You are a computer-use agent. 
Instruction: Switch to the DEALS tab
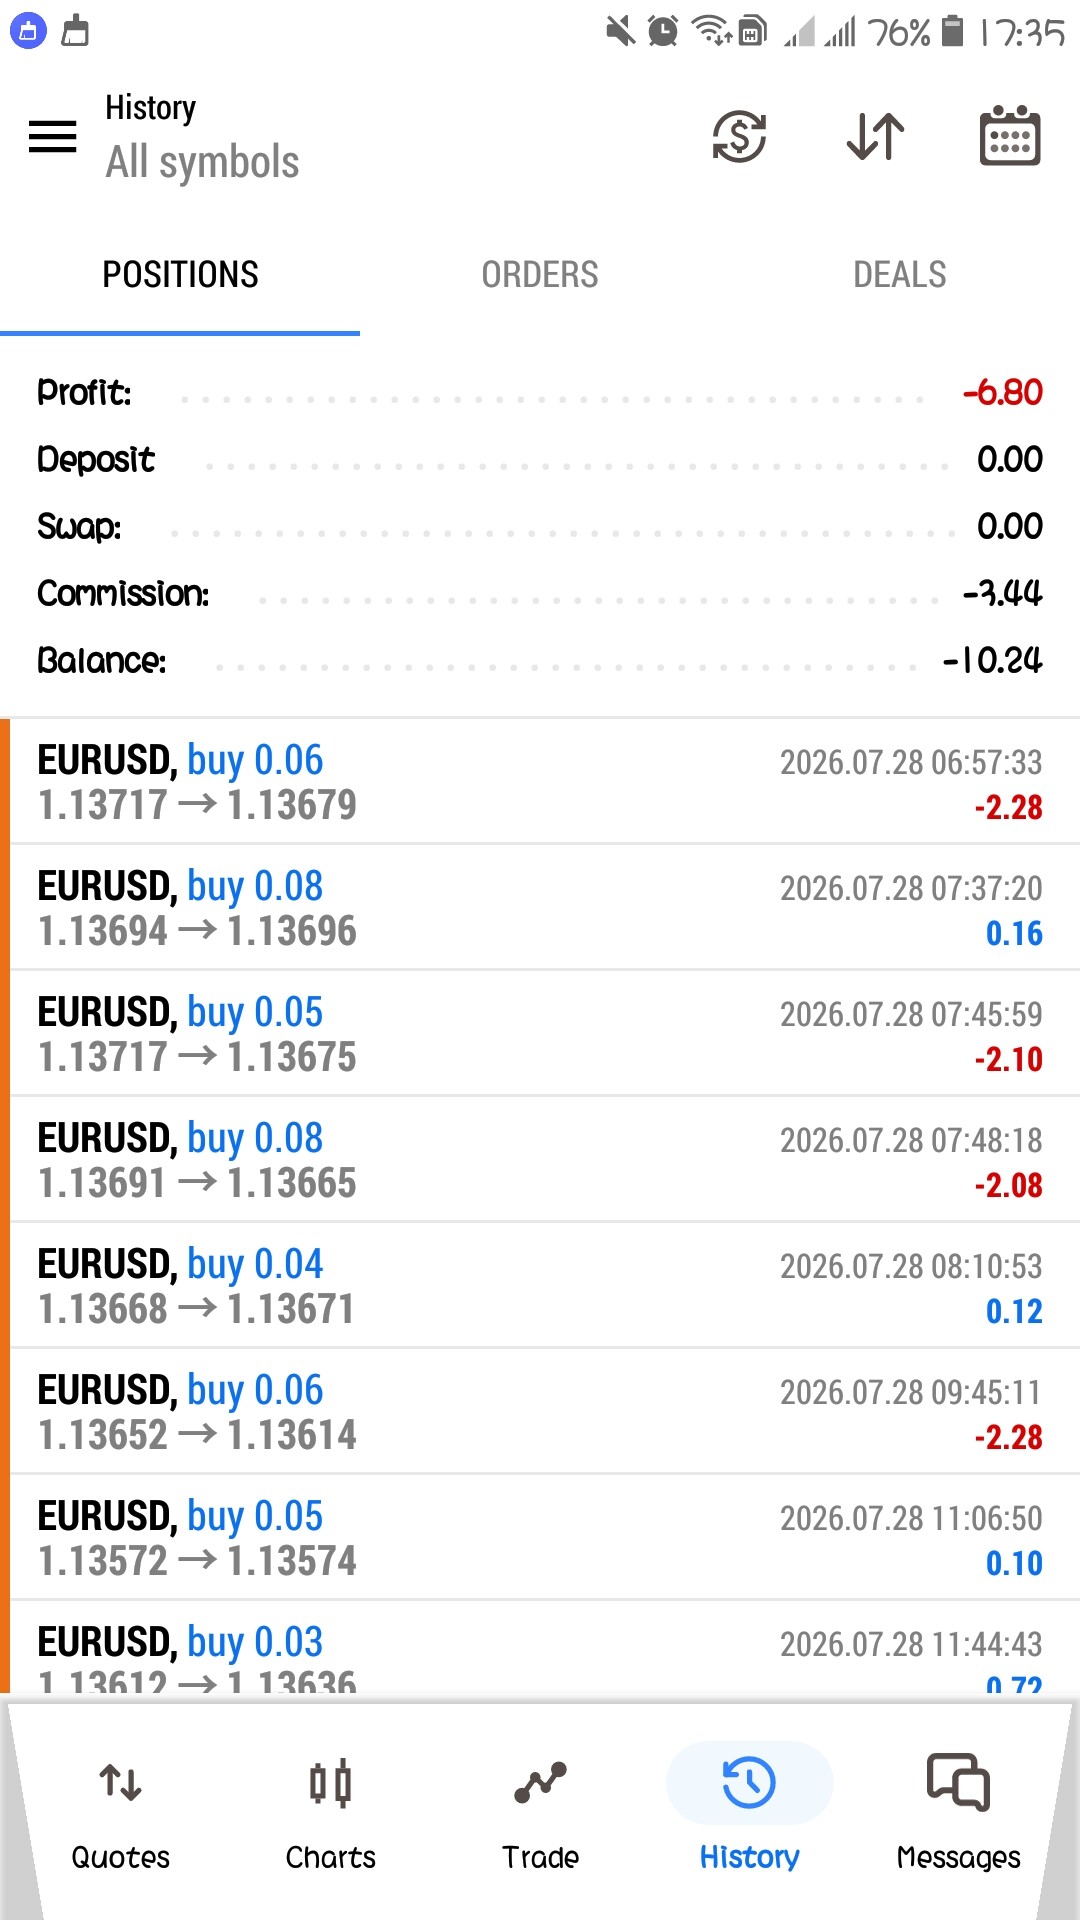899,275
